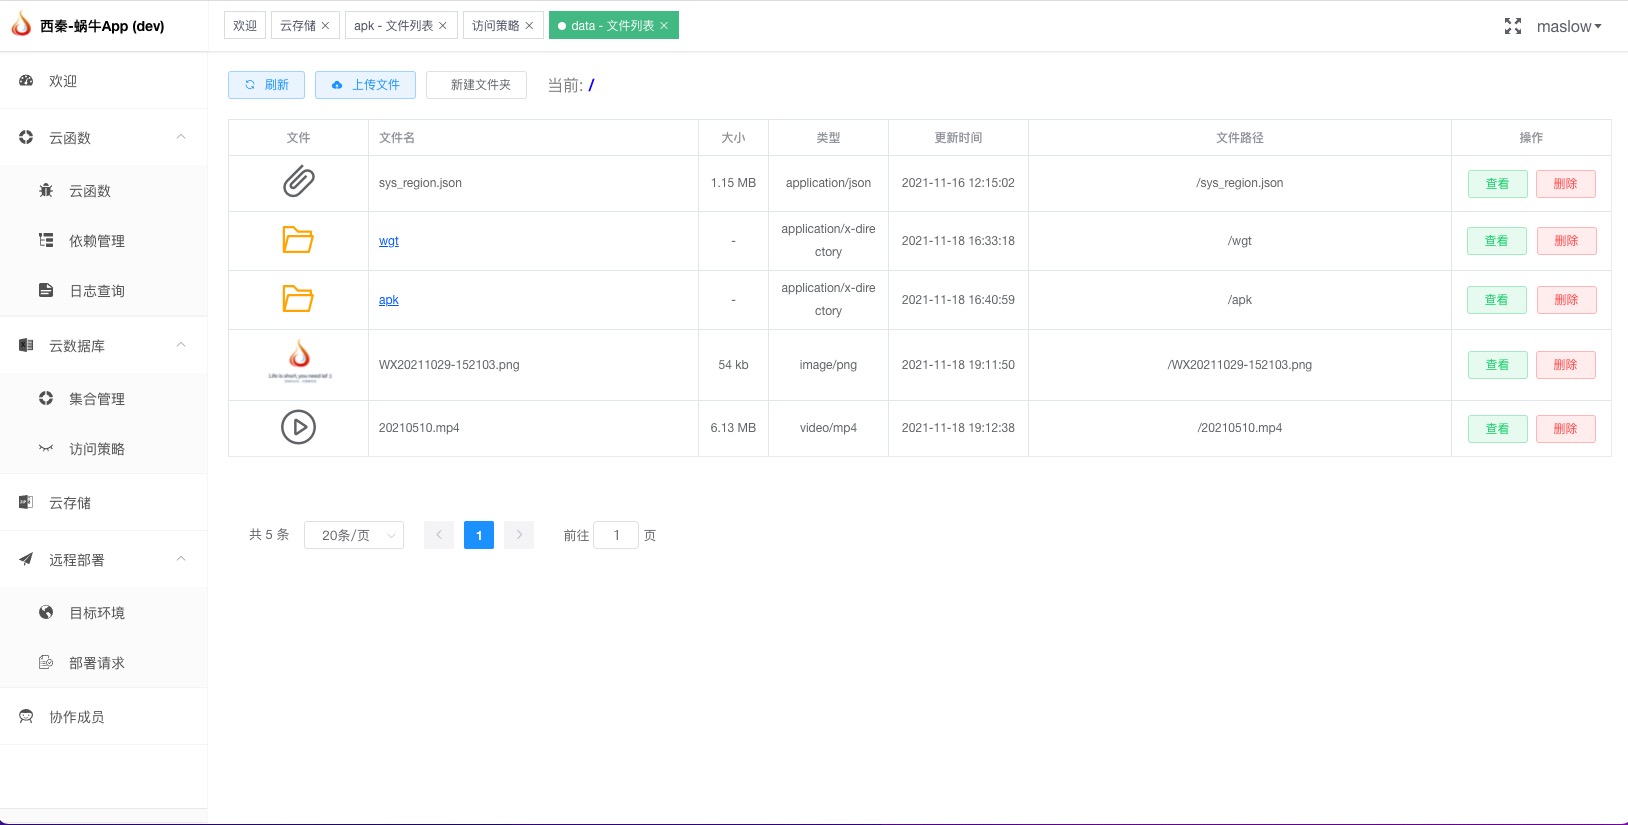1628x825 pixels.
Task: Click 删除 for WX20211029-152103.png
Action: tap(1565, 365)
